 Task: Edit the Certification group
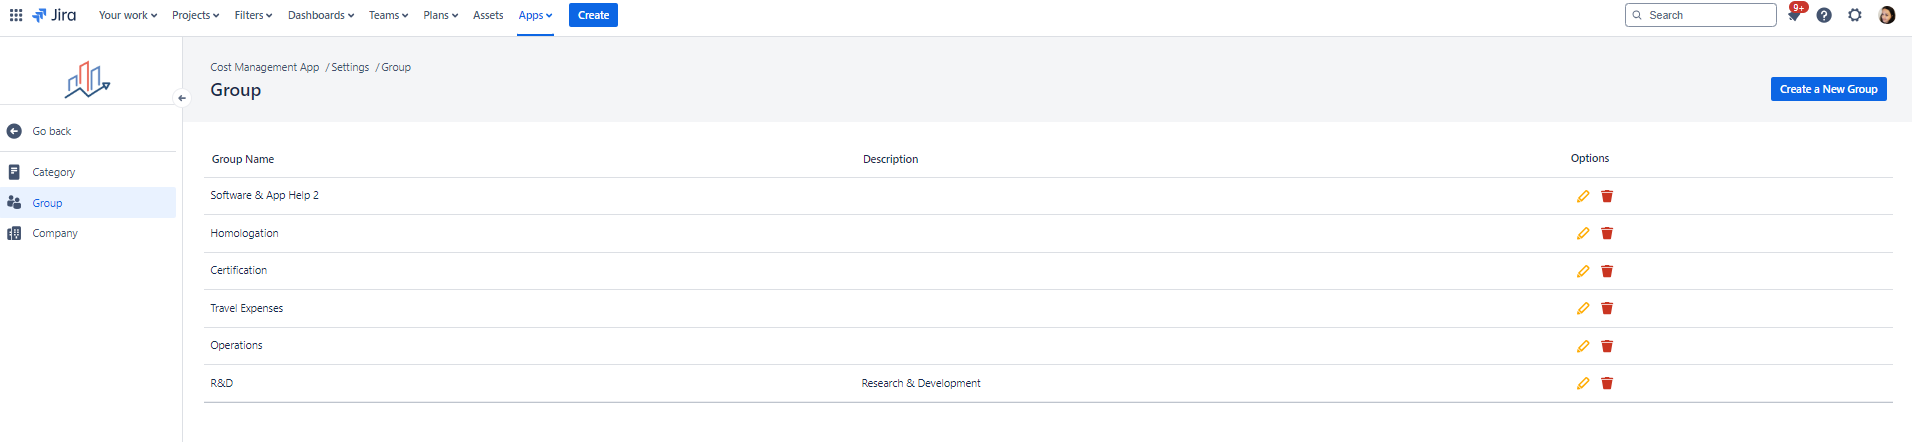(x=1583, y=271)
